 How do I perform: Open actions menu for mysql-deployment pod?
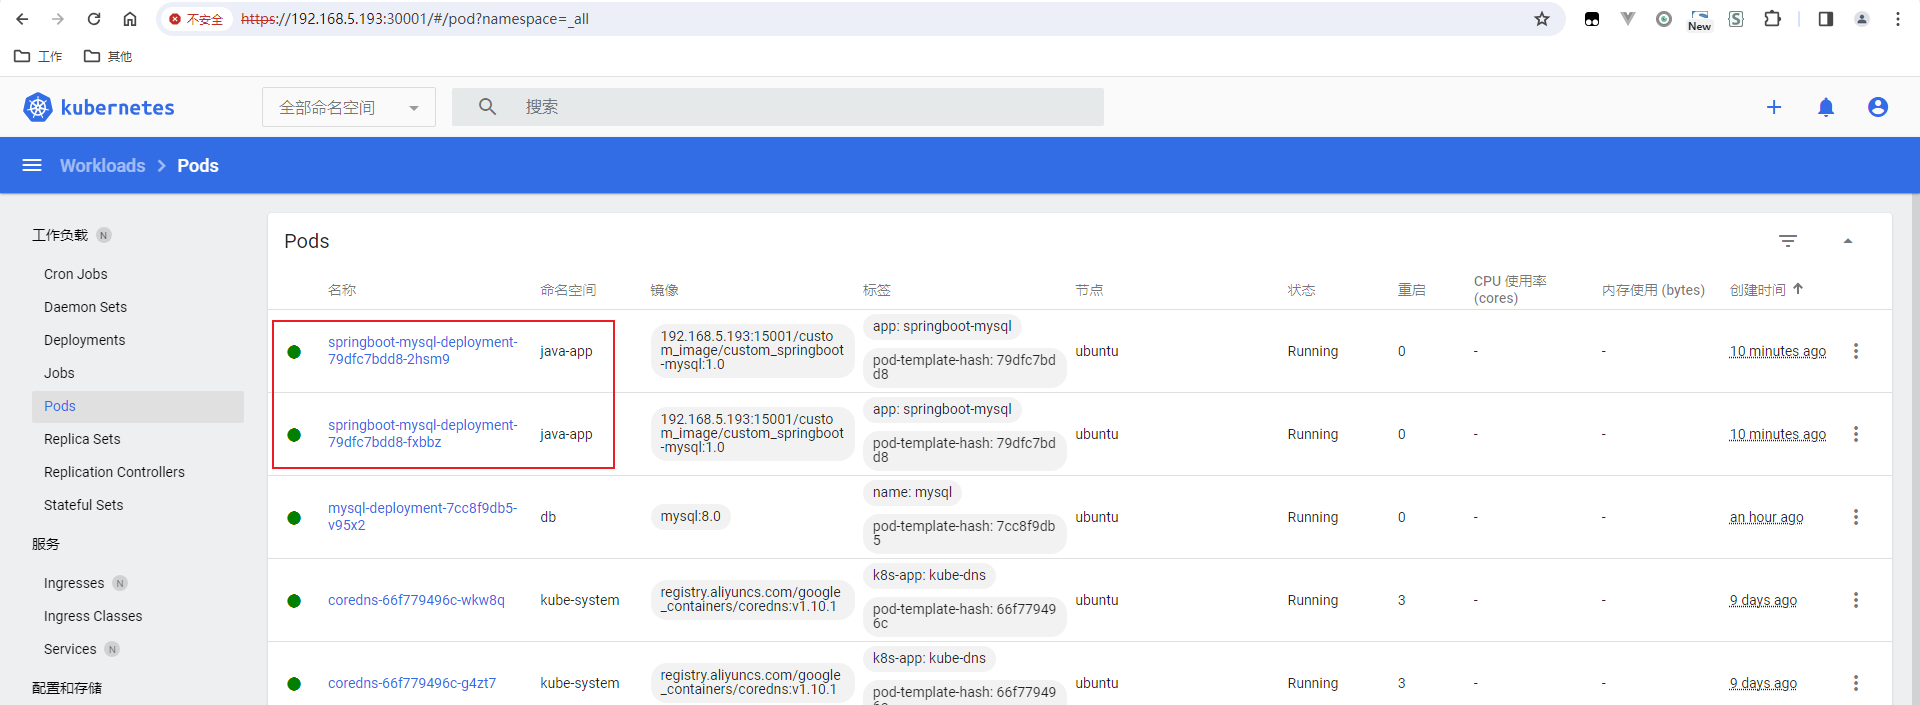click(1856, 517)
